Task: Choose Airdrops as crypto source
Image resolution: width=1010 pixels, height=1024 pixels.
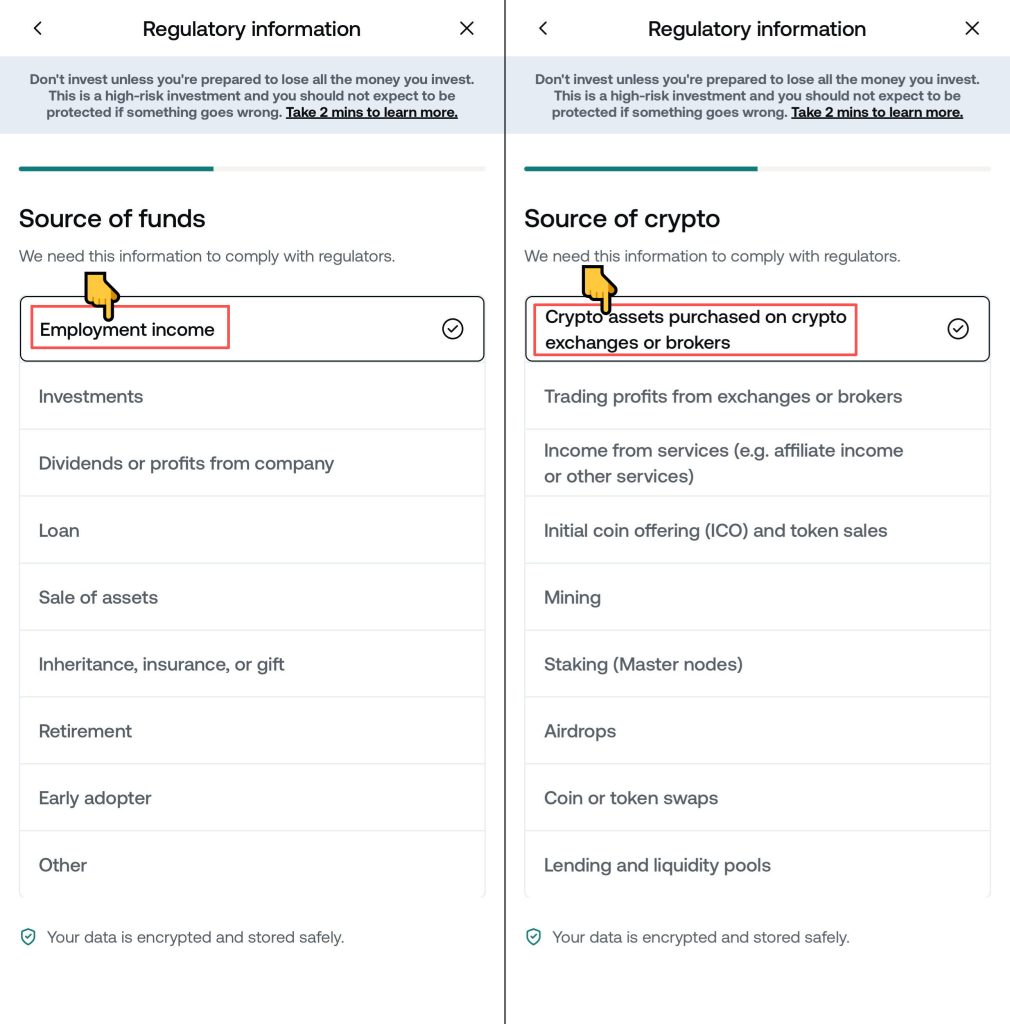Action: tap(757, 732)
